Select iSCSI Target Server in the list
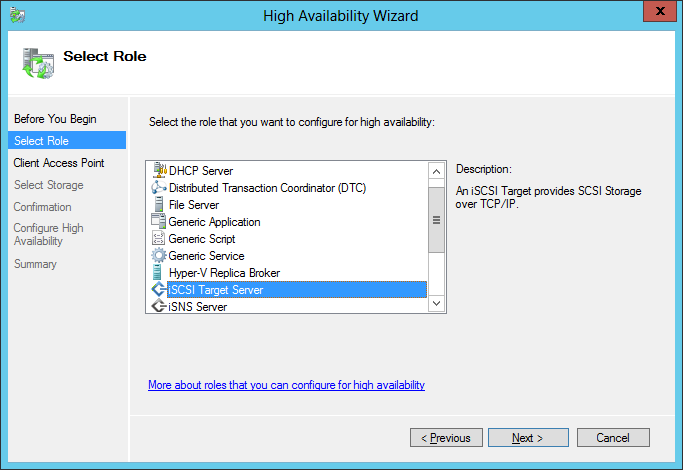 [x=216, y=290]
